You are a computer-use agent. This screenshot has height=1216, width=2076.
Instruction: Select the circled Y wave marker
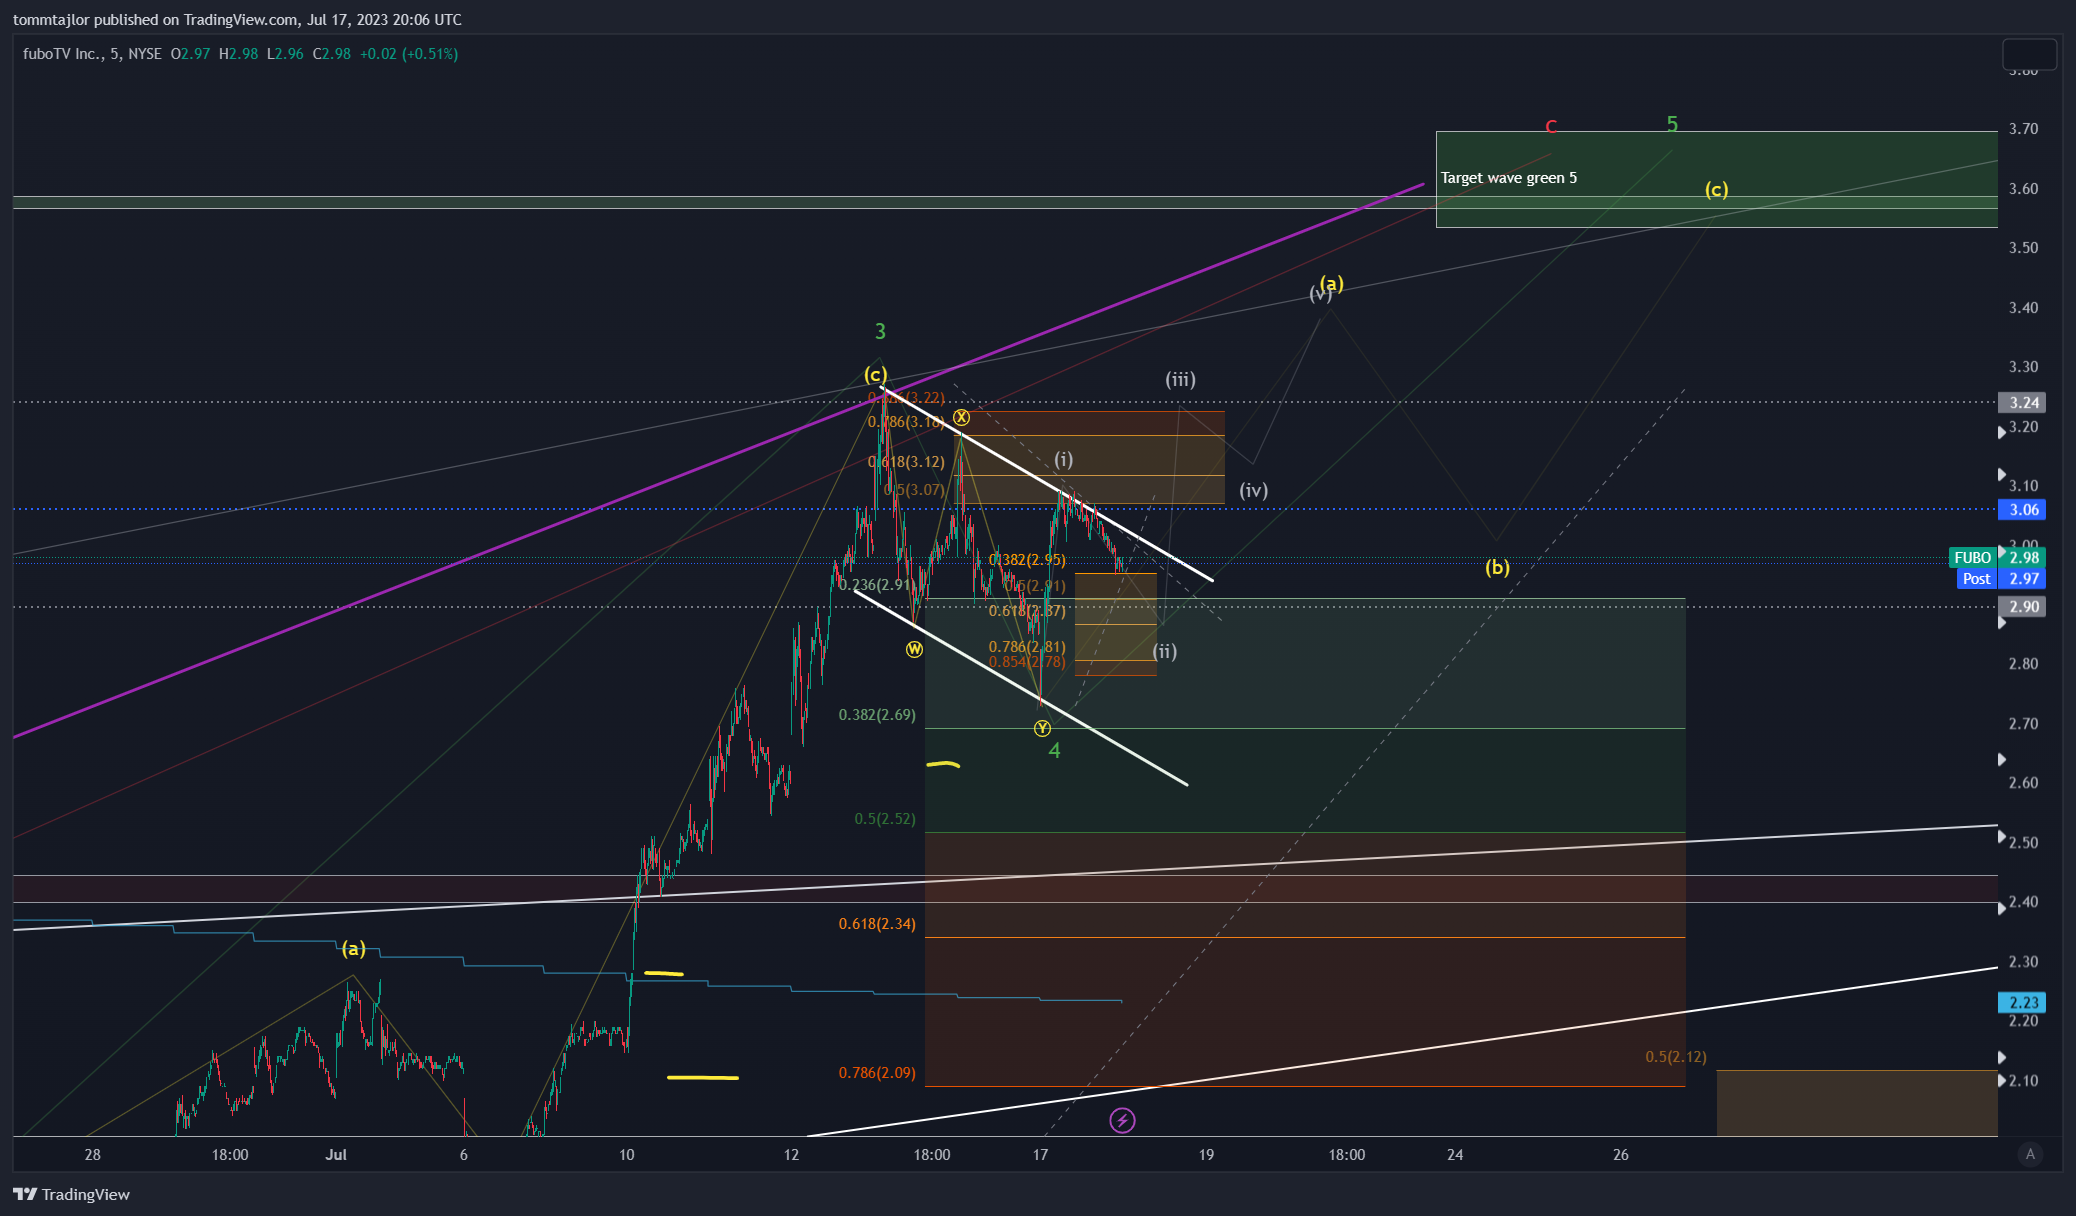1042,728
